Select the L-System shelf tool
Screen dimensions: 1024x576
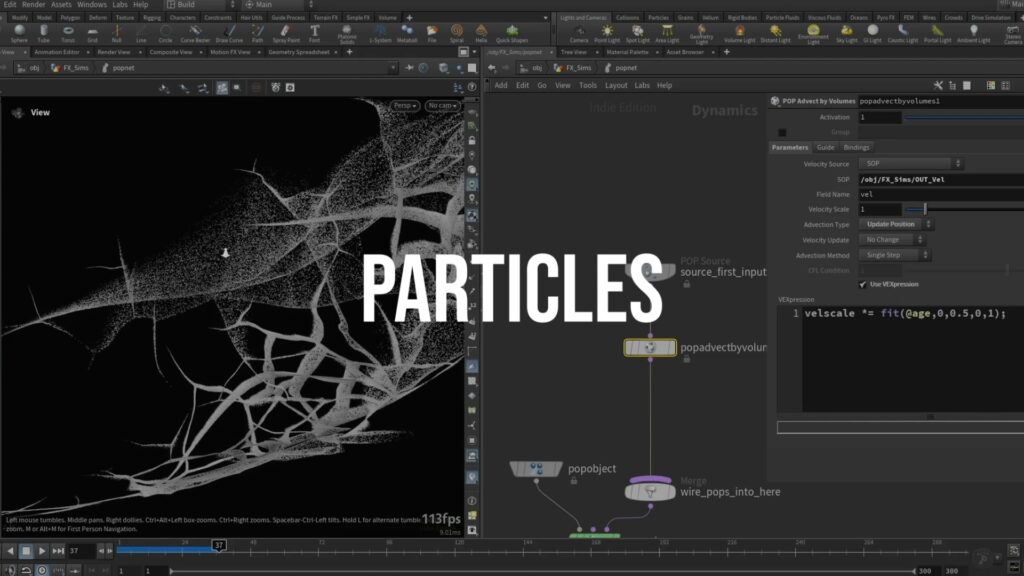[x=380, y=33]
